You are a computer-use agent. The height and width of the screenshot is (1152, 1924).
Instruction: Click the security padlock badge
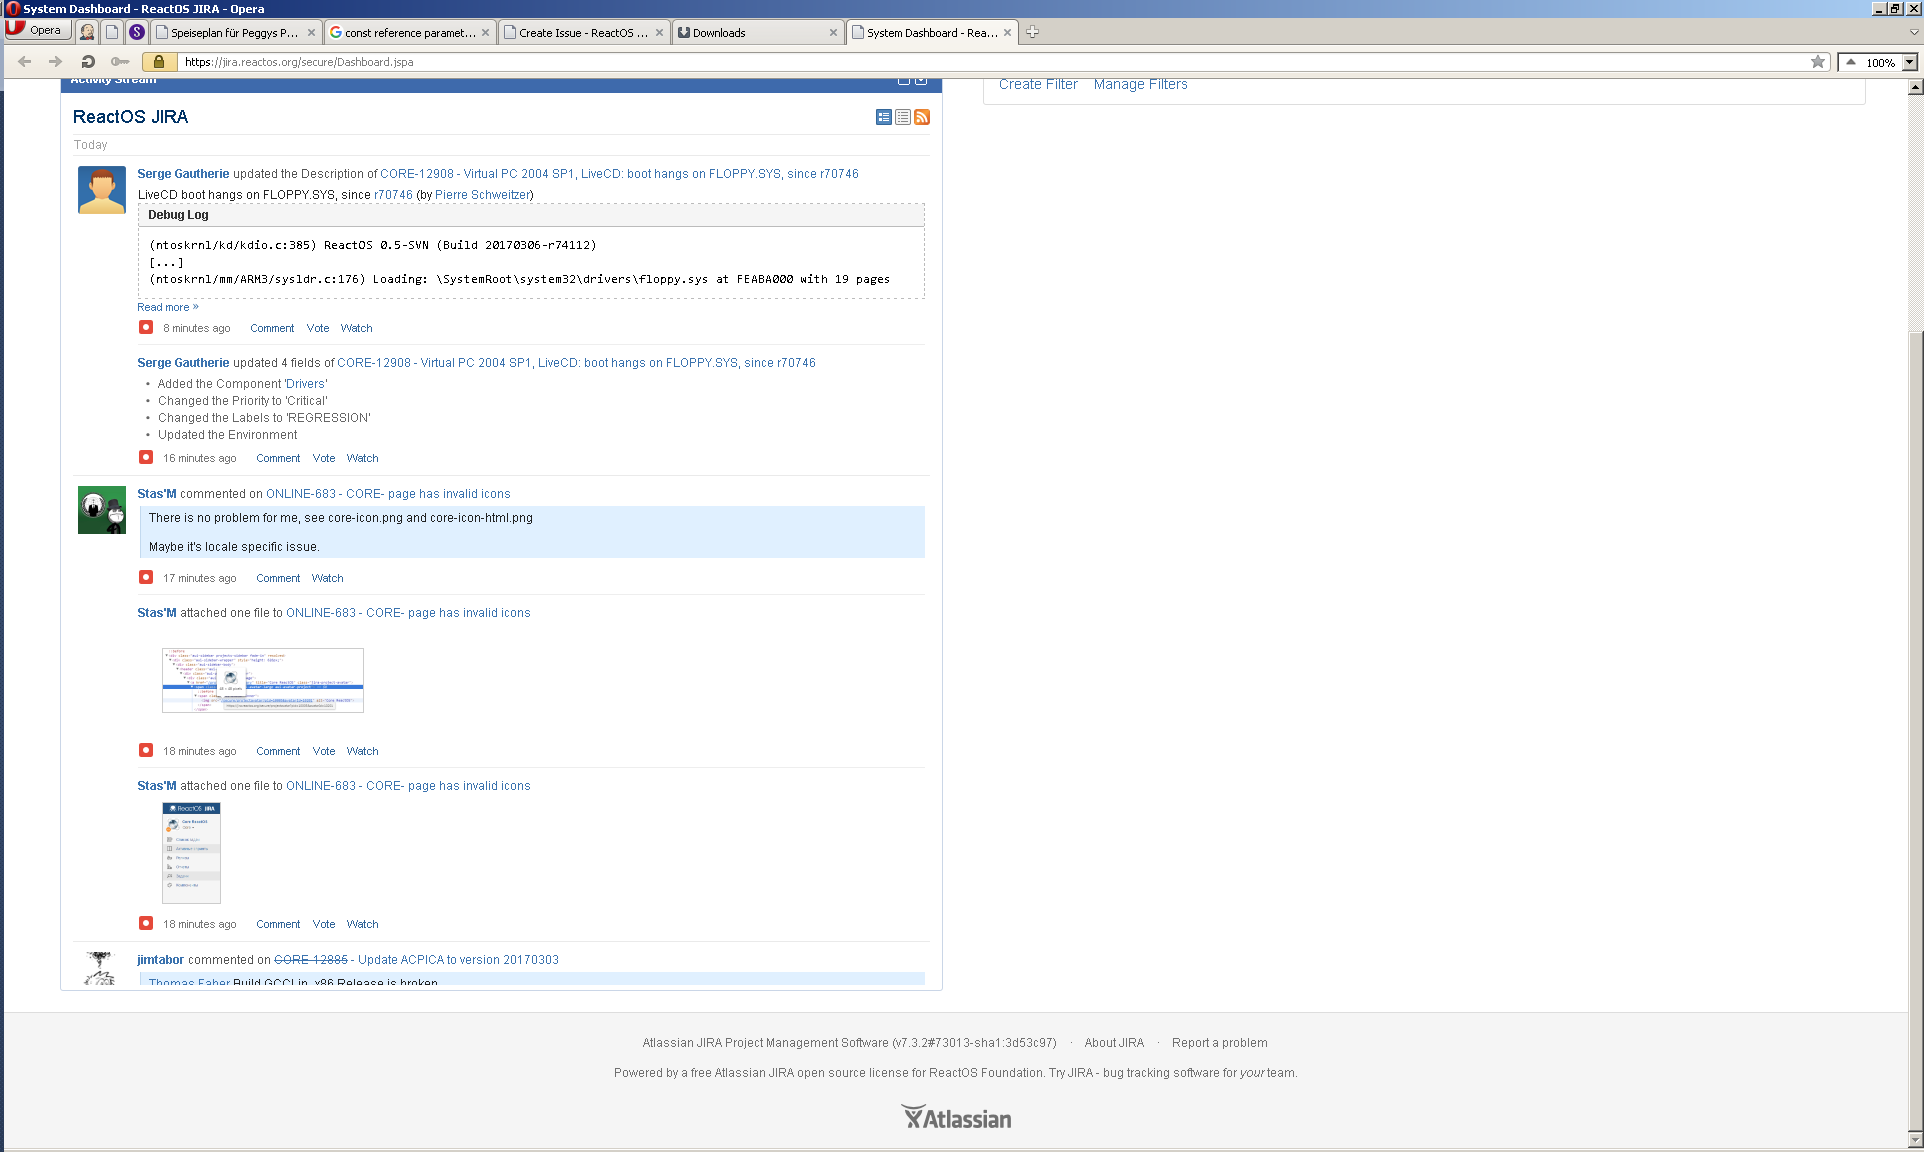click(x=159, y=62)
